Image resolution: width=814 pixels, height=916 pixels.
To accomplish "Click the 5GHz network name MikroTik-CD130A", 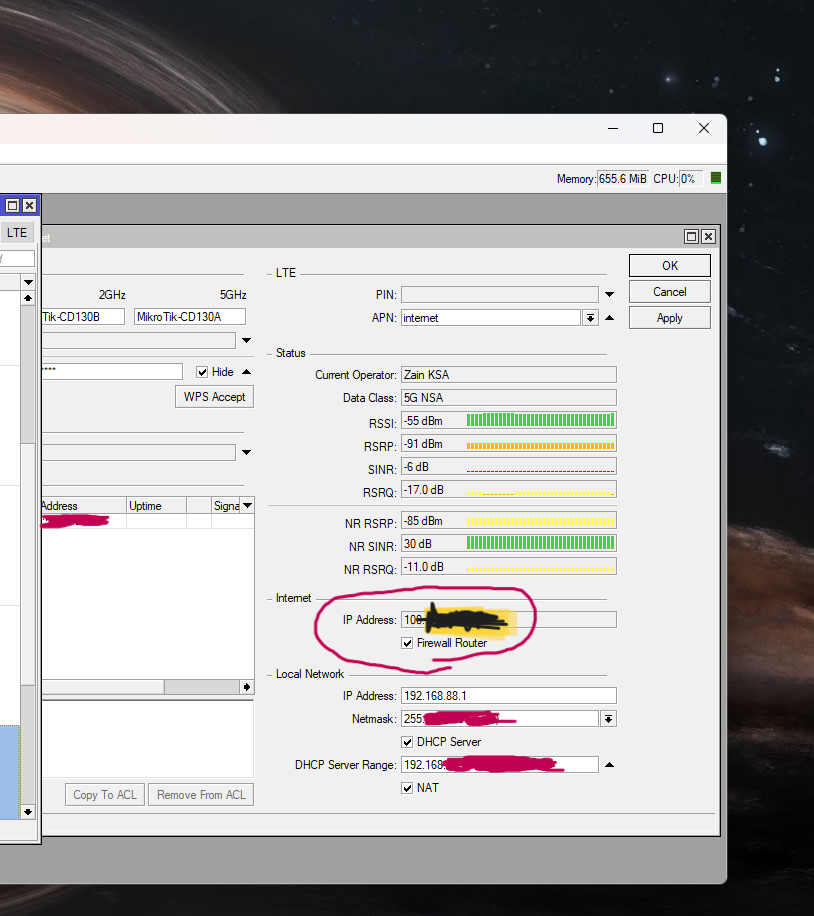I will click(189, 317).
